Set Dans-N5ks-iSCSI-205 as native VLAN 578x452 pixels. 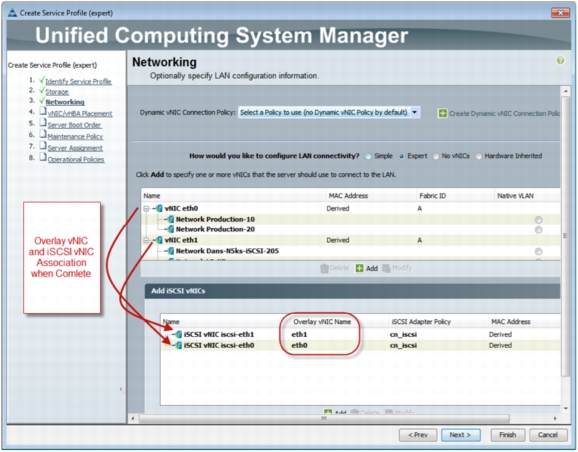coord(538,251)
